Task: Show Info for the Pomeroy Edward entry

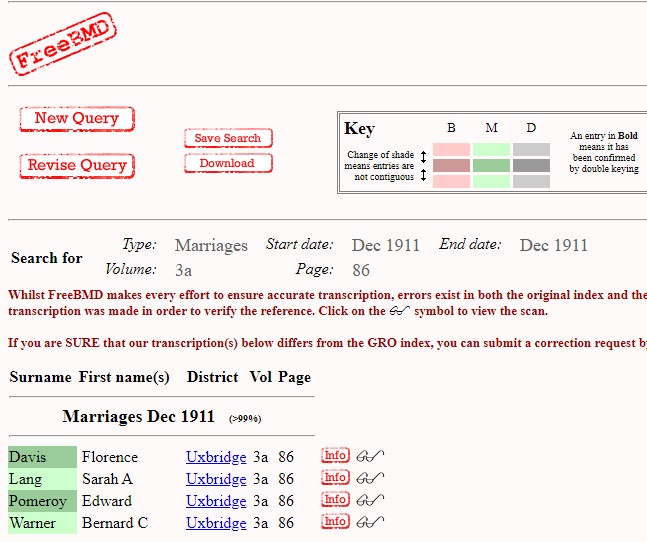Action: tap(335, 500)
